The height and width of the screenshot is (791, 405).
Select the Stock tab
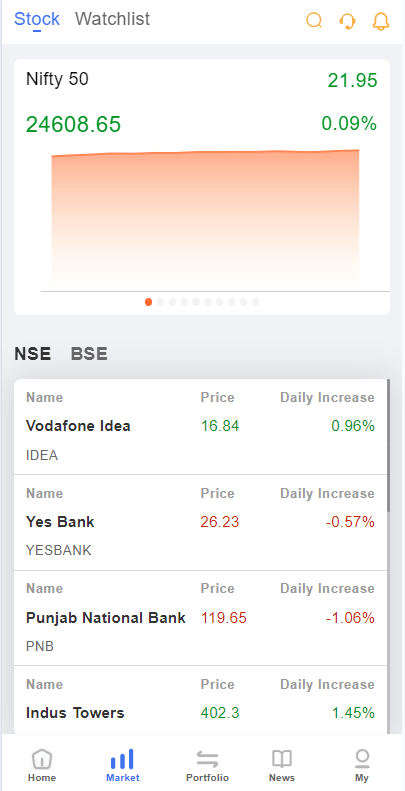pyautogui.click(x=37, y=19)
